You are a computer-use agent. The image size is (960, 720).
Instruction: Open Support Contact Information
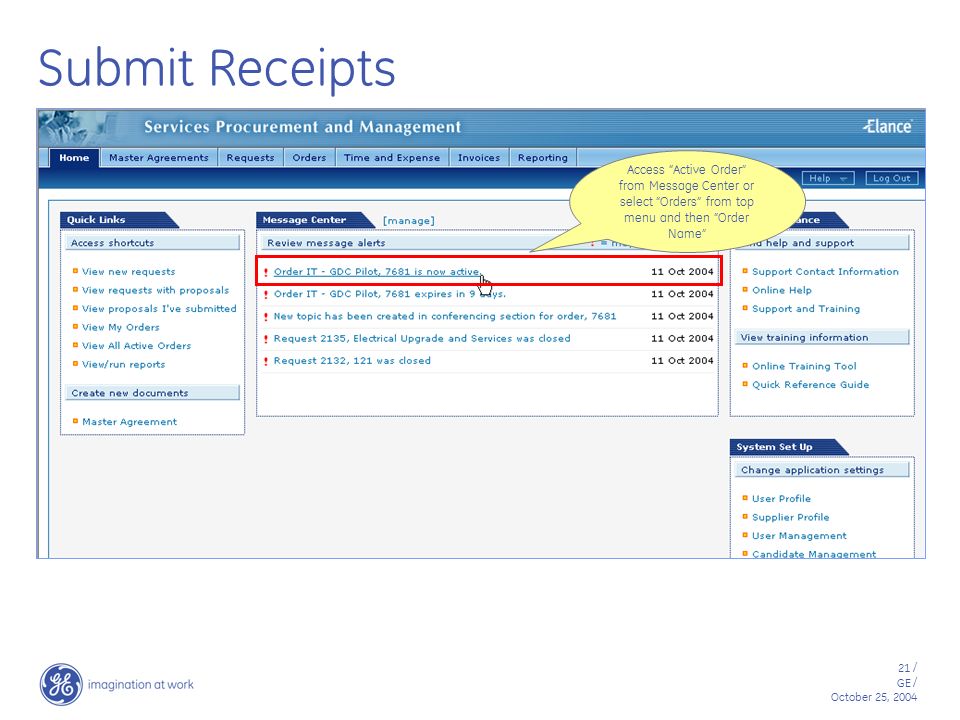[825, 272]
